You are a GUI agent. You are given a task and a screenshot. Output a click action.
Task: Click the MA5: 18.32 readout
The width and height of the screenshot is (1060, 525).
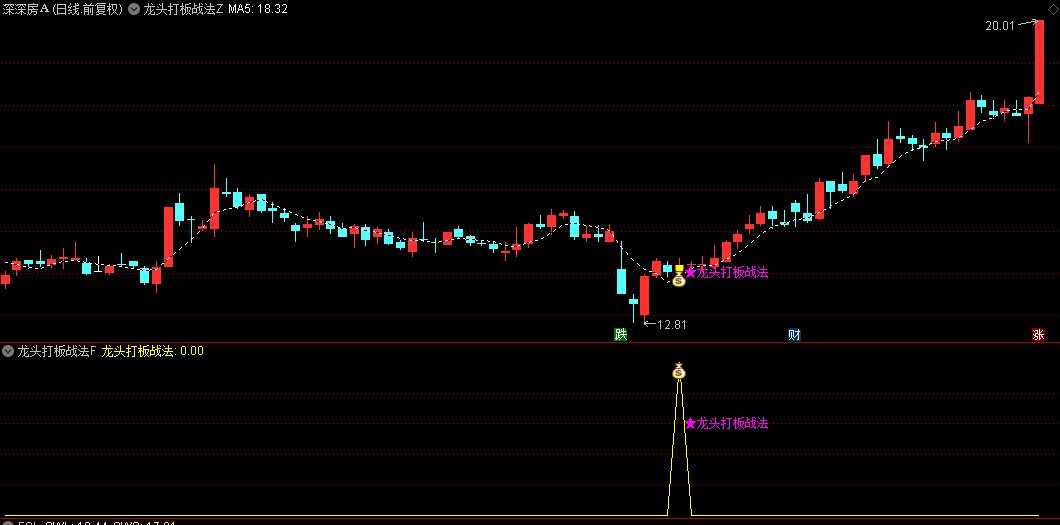[x=258, y=9]
